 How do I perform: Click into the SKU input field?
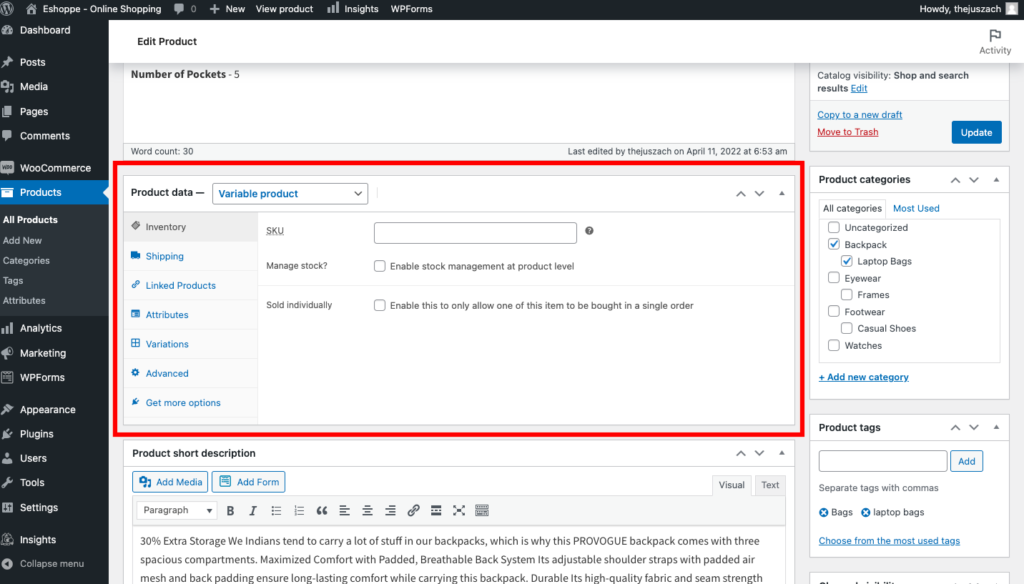point(475,232)
